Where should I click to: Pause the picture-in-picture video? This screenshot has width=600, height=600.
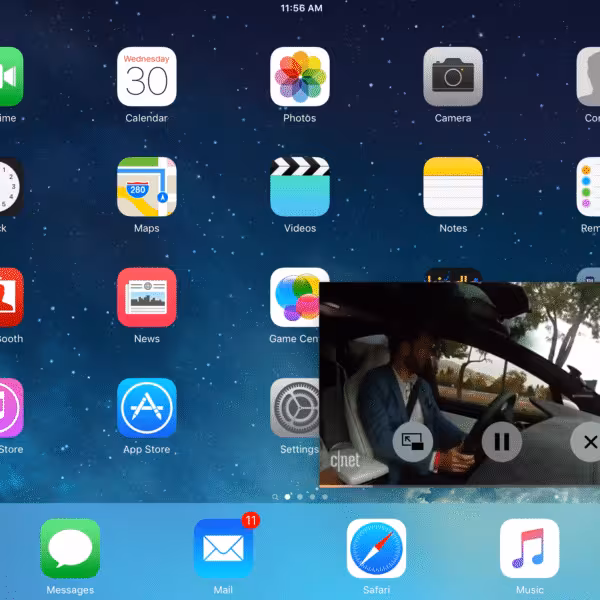pos(502,442)
